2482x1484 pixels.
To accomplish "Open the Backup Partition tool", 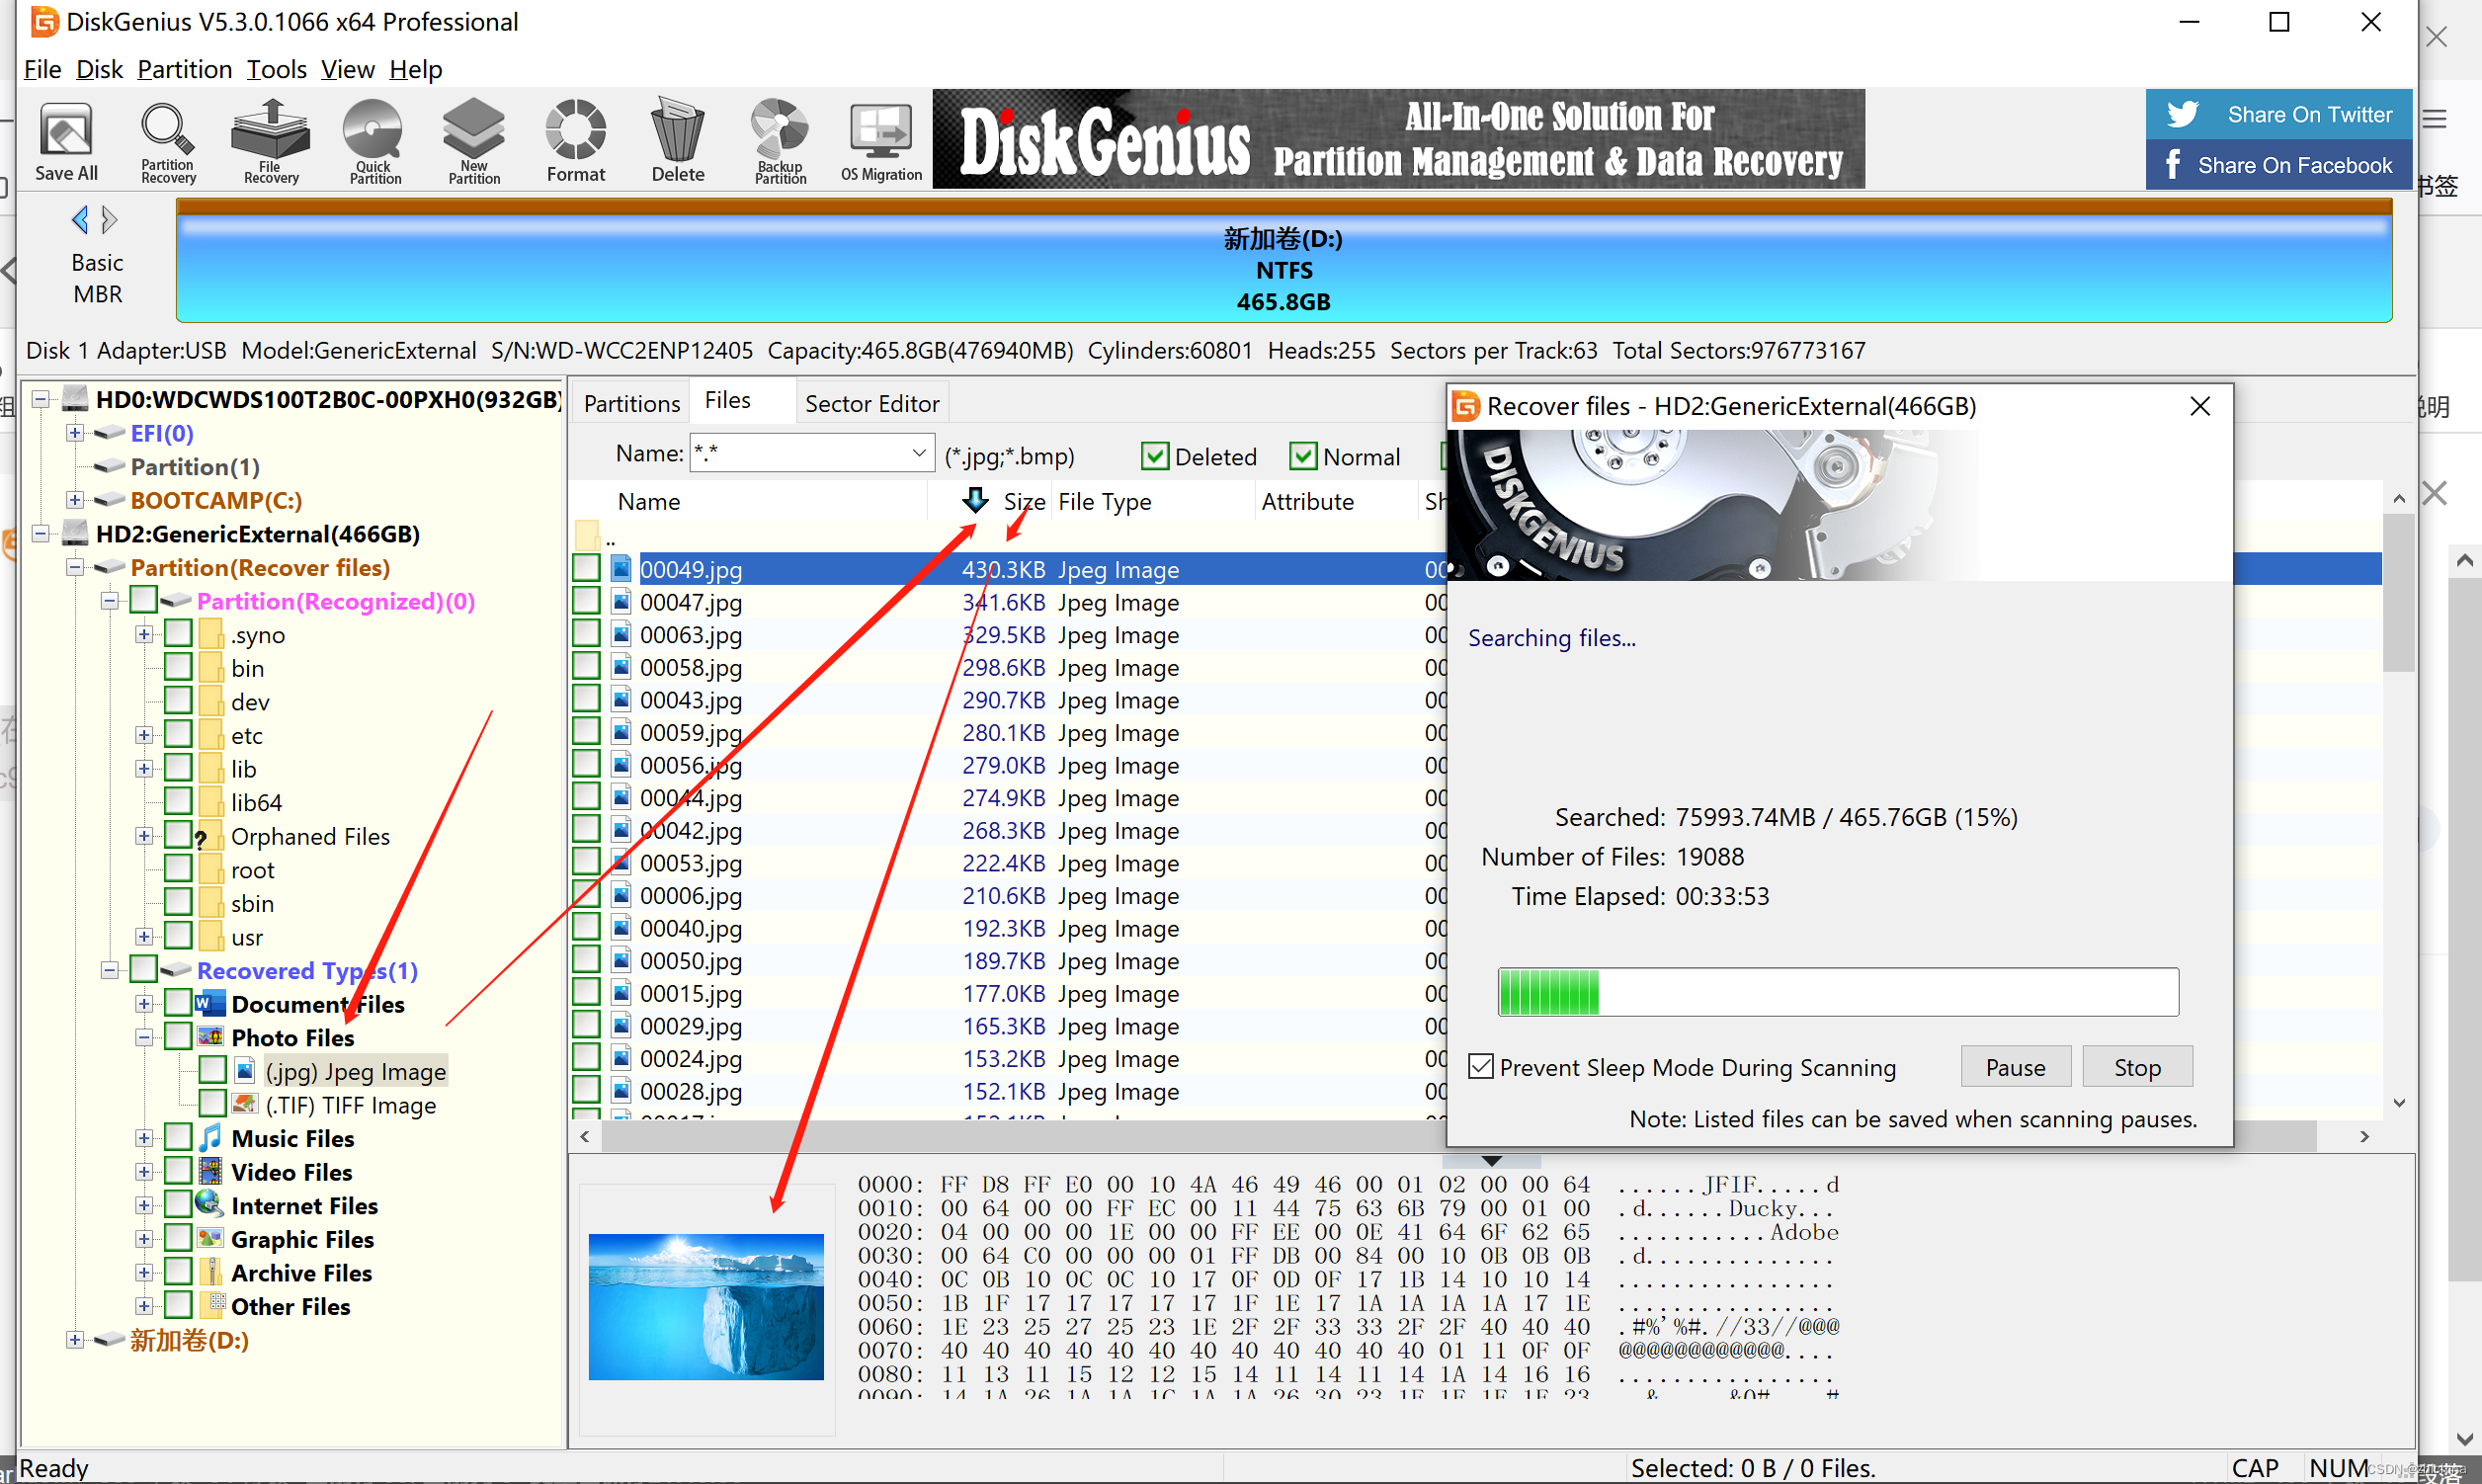I will [x=780, y=141].
